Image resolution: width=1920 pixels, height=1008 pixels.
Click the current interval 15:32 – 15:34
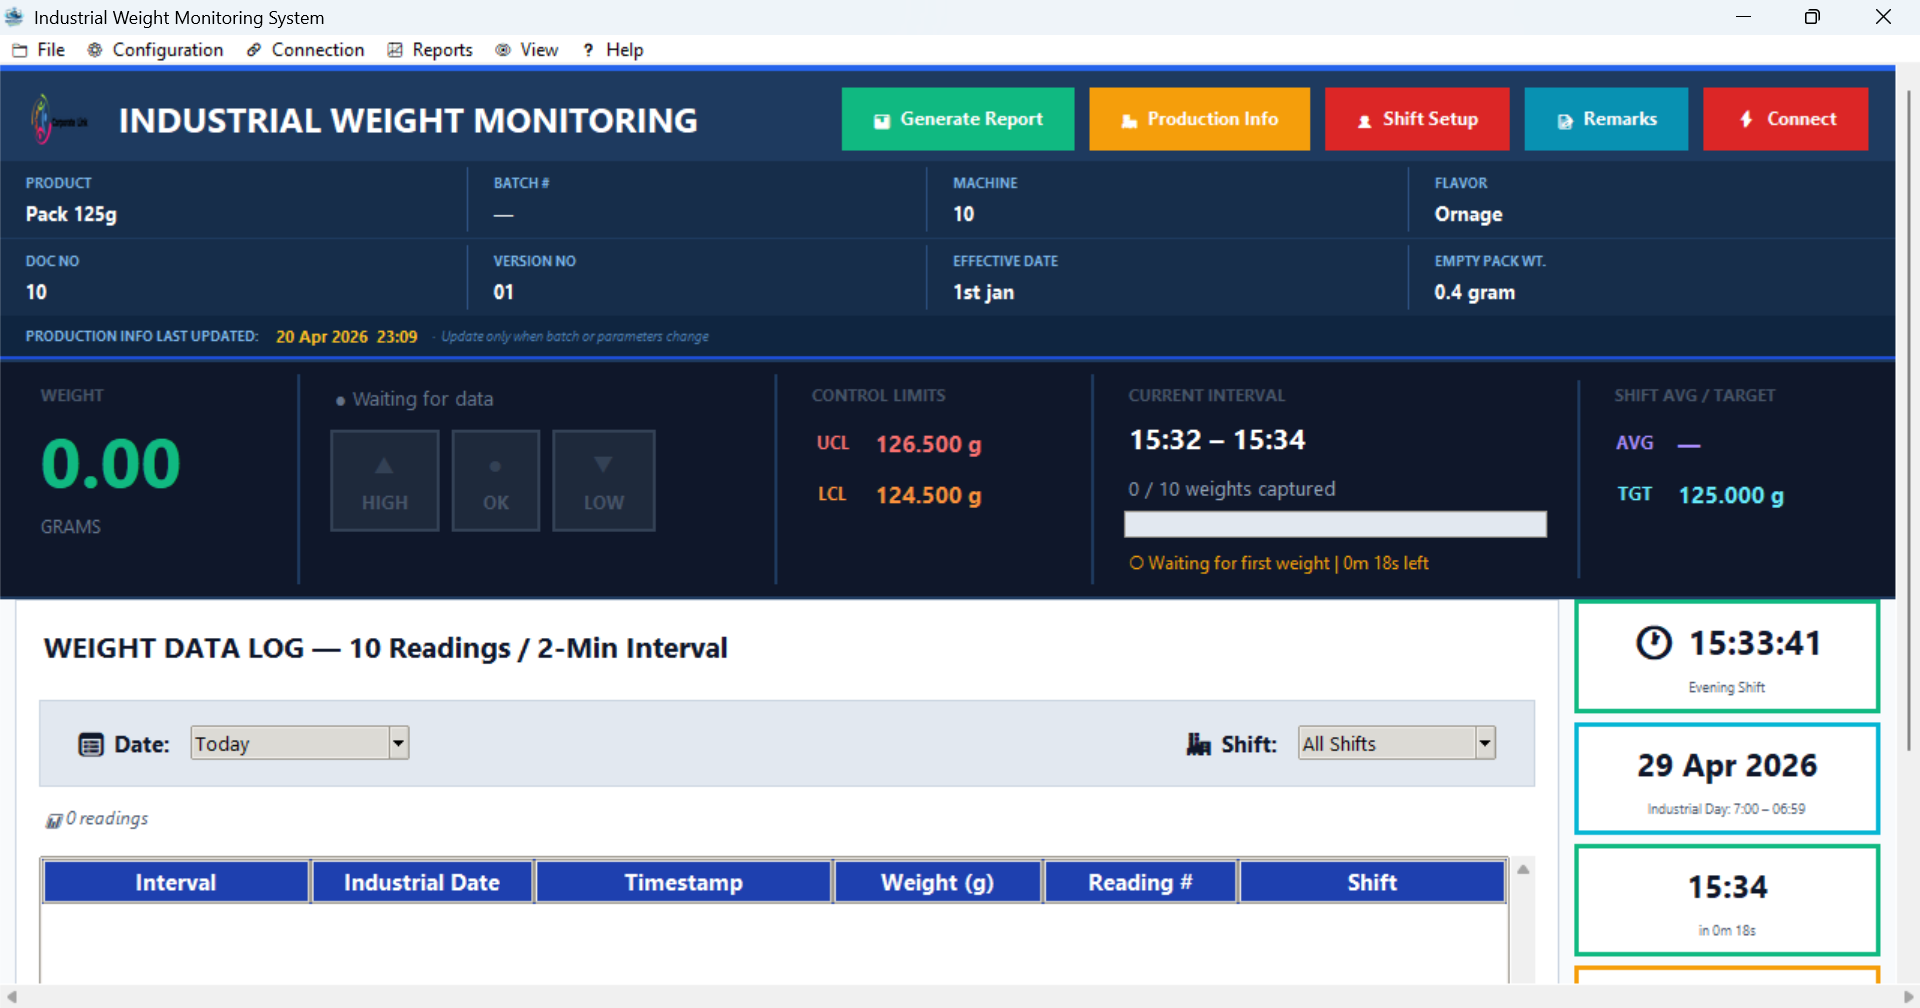pyautogui.click(x=1217, y=440)
